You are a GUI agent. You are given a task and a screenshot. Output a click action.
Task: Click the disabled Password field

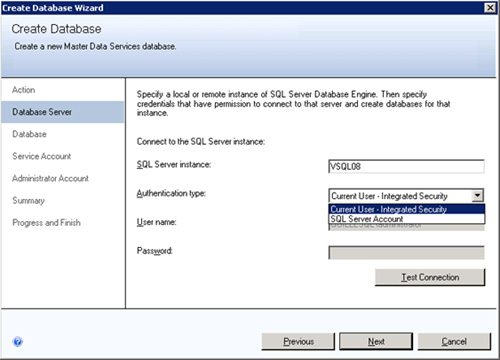(x=406, y=253)
